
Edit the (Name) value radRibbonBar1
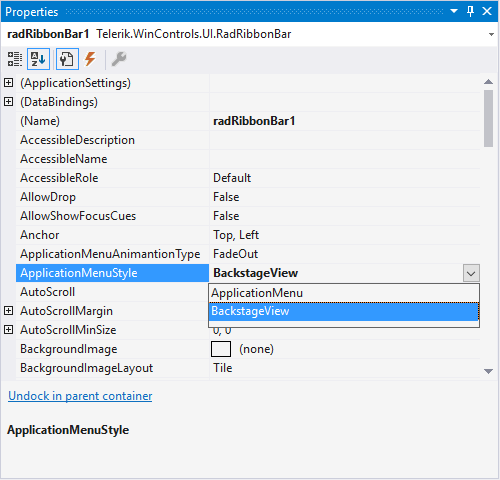[345, 121]
